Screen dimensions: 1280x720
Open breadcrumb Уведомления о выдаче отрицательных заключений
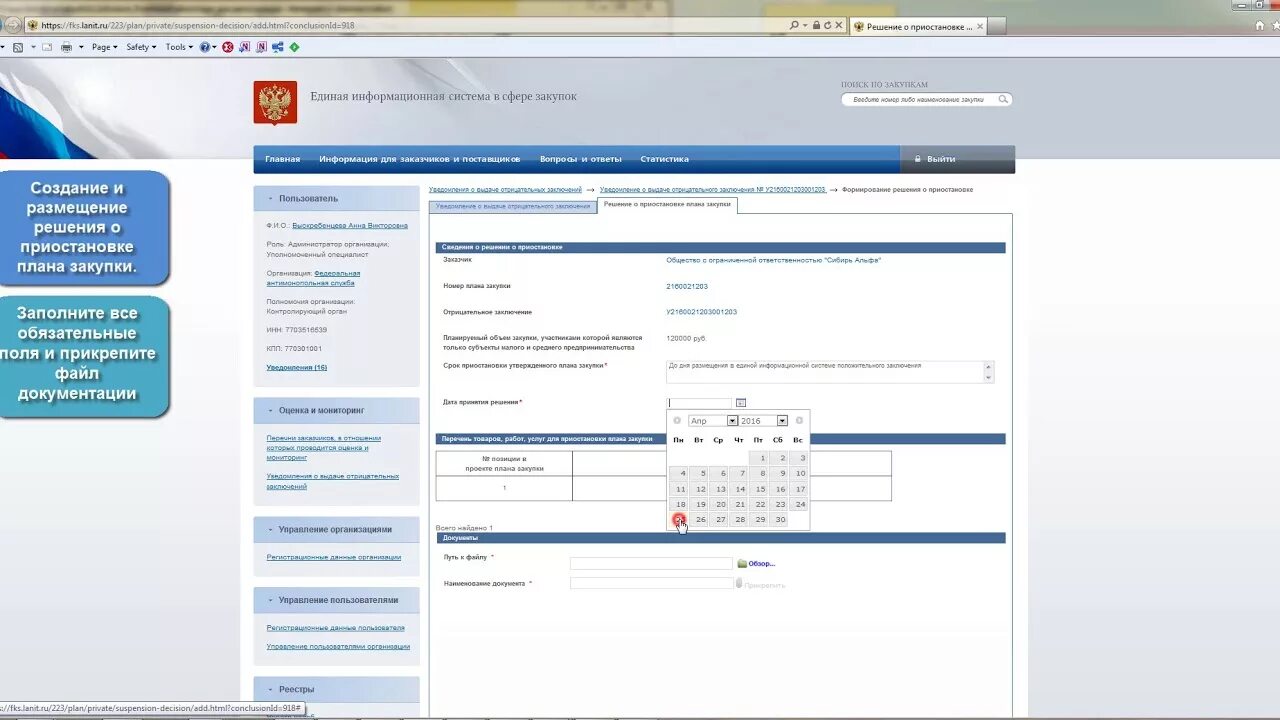(505, 189)
